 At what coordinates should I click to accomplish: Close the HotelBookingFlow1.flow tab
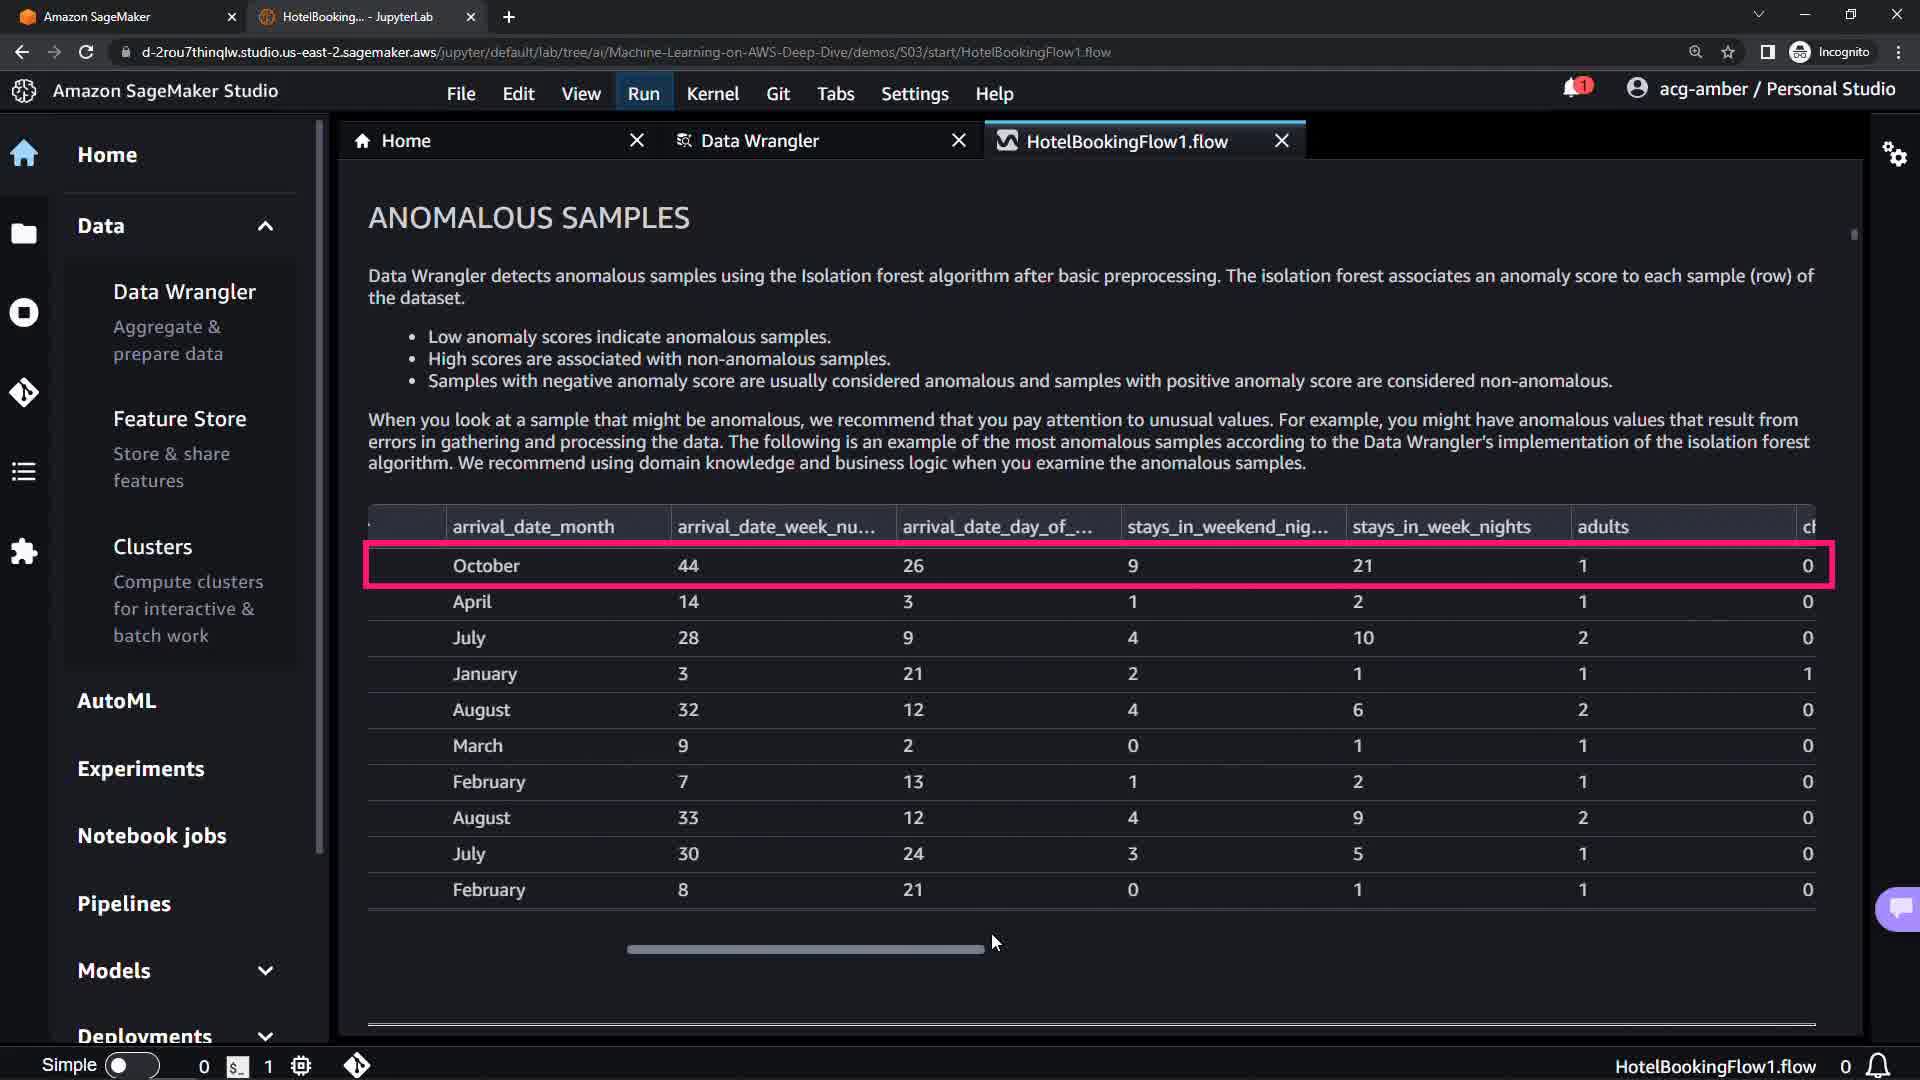[1282, 141]
